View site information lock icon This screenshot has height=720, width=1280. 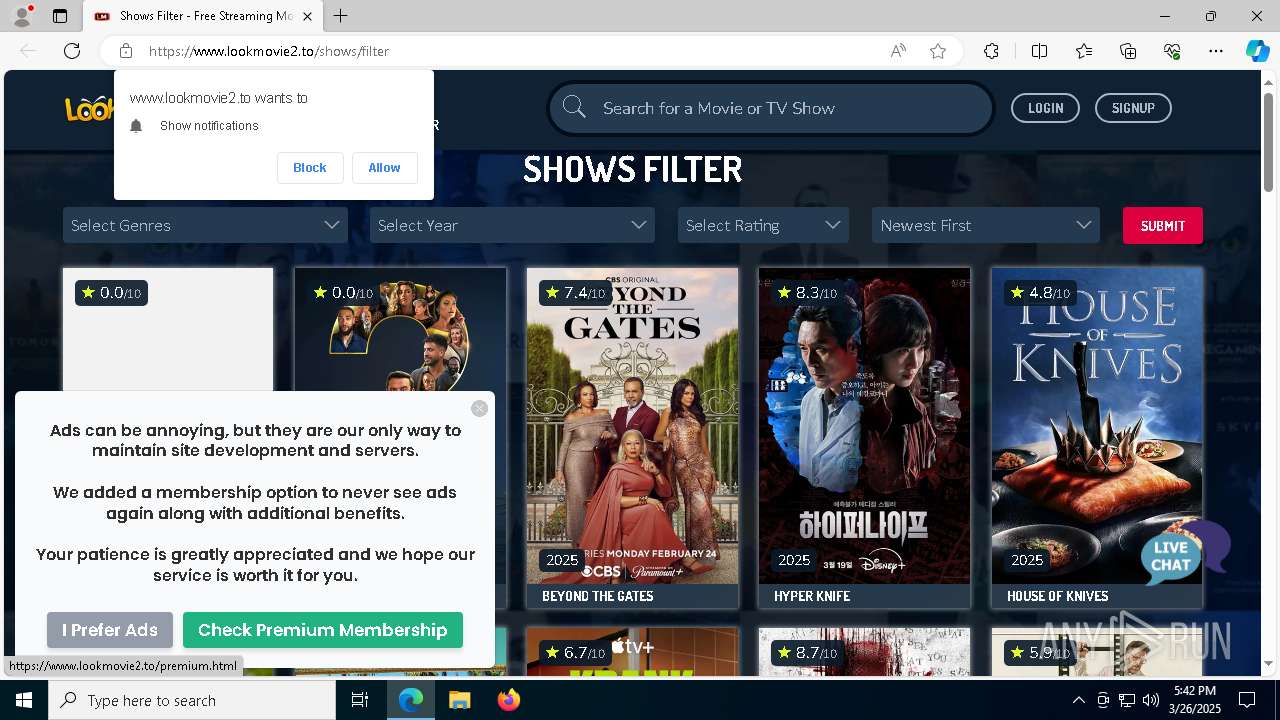click(x=126, y=51)
